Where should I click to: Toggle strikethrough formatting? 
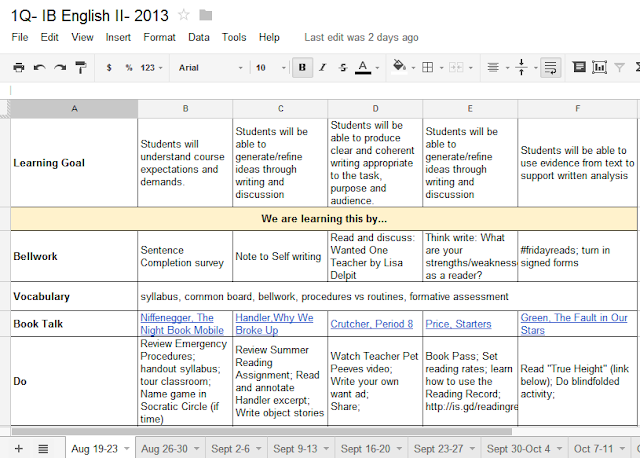pyautogui.click(x=343, y=68)
